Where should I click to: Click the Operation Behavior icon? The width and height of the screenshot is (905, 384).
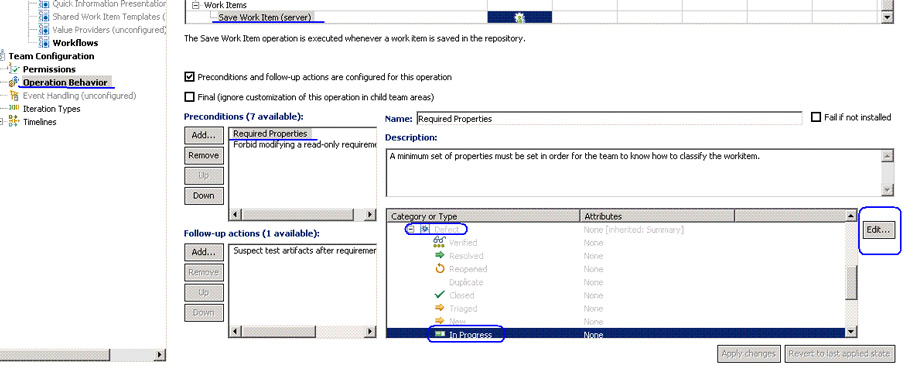click(x=14, y=83)
